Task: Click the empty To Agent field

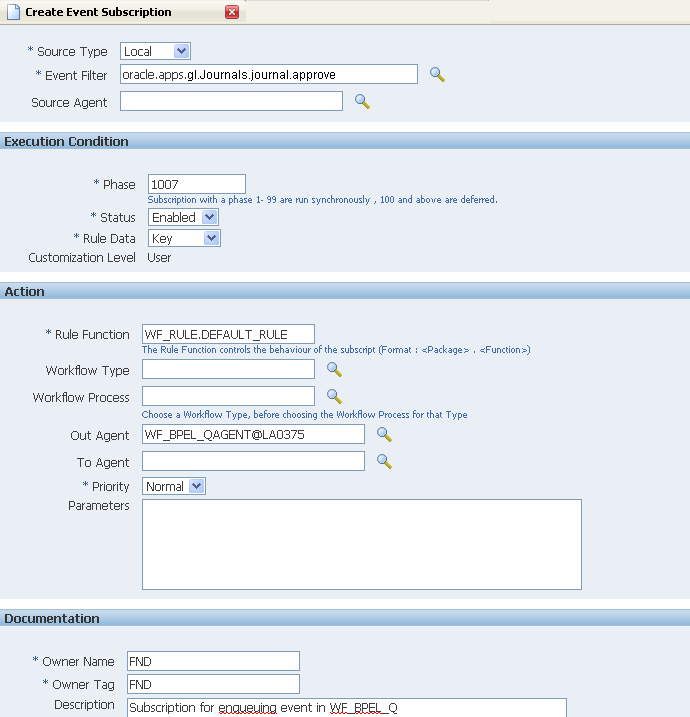Action: pos(253,461)
